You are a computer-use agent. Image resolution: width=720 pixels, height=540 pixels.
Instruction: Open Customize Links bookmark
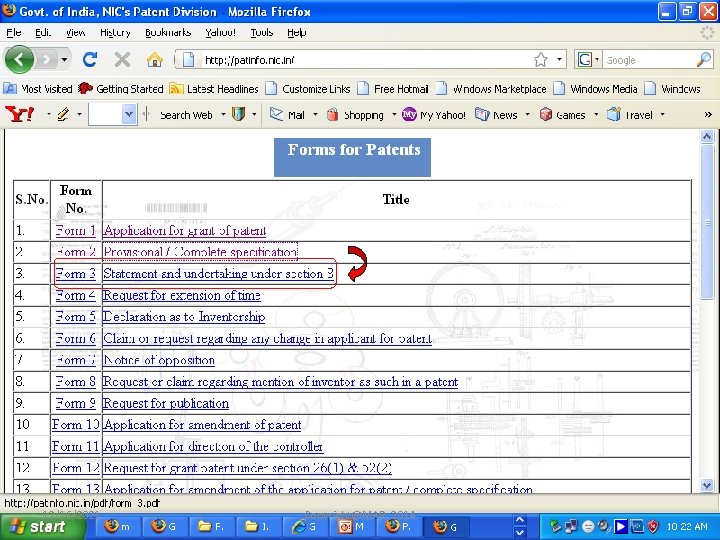coord(308,89)
